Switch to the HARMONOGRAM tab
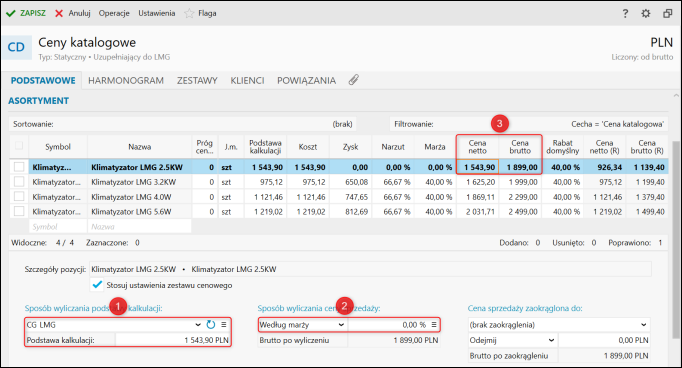Viewport: 682px width, 368px height. (126, 80)
